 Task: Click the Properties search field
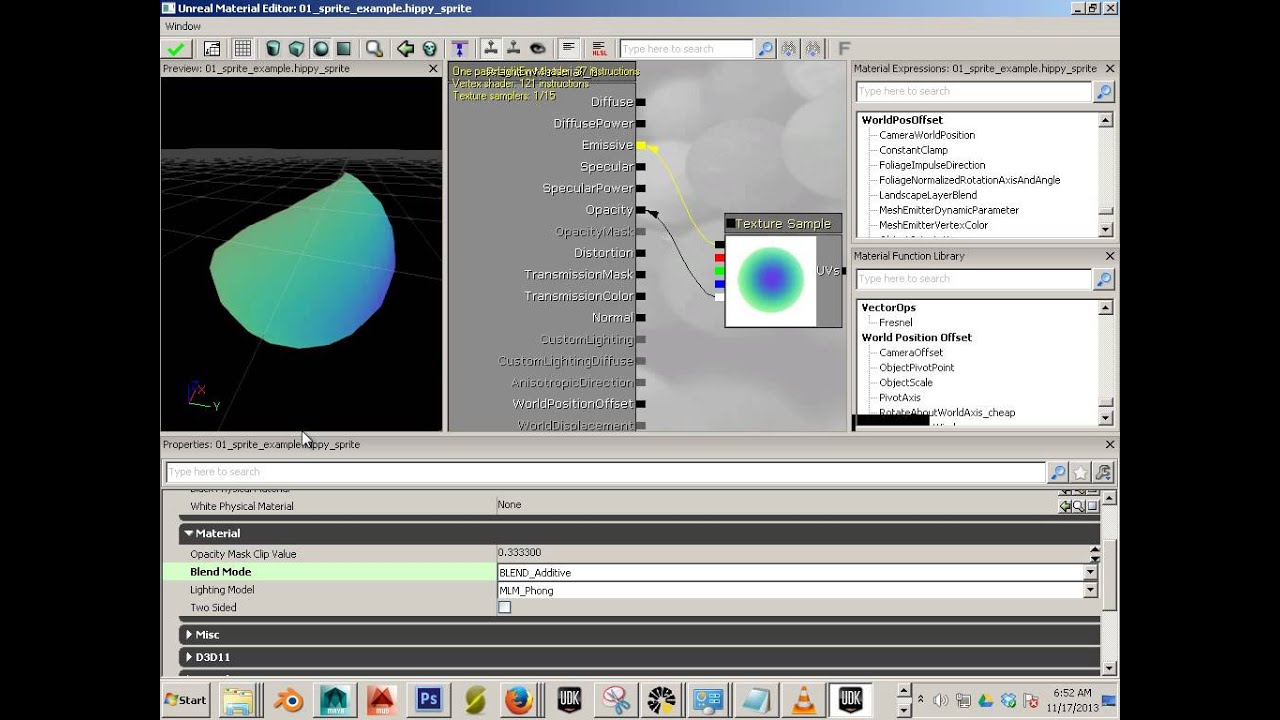click(605, 472)
